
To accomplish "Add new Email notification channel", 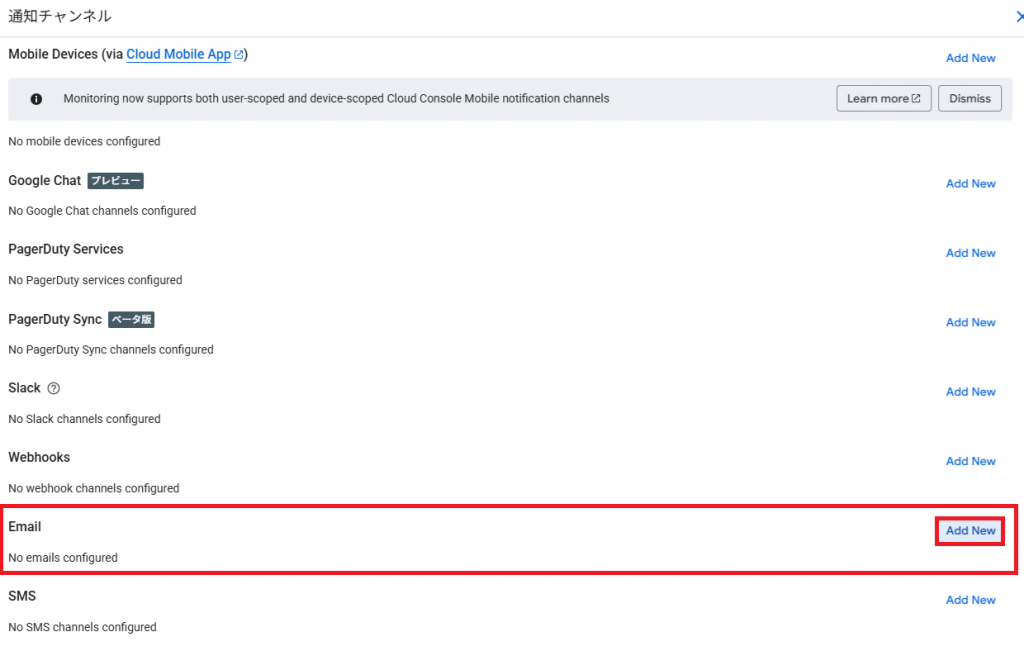I will [970, 531].
